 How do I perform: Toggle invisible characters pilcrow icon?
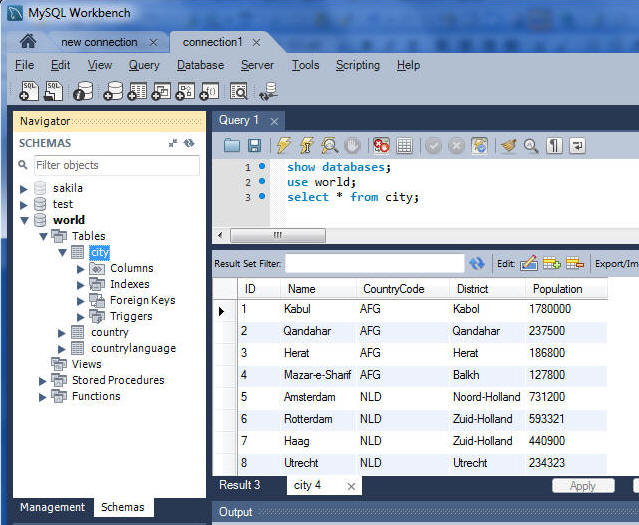coord(554,146)
